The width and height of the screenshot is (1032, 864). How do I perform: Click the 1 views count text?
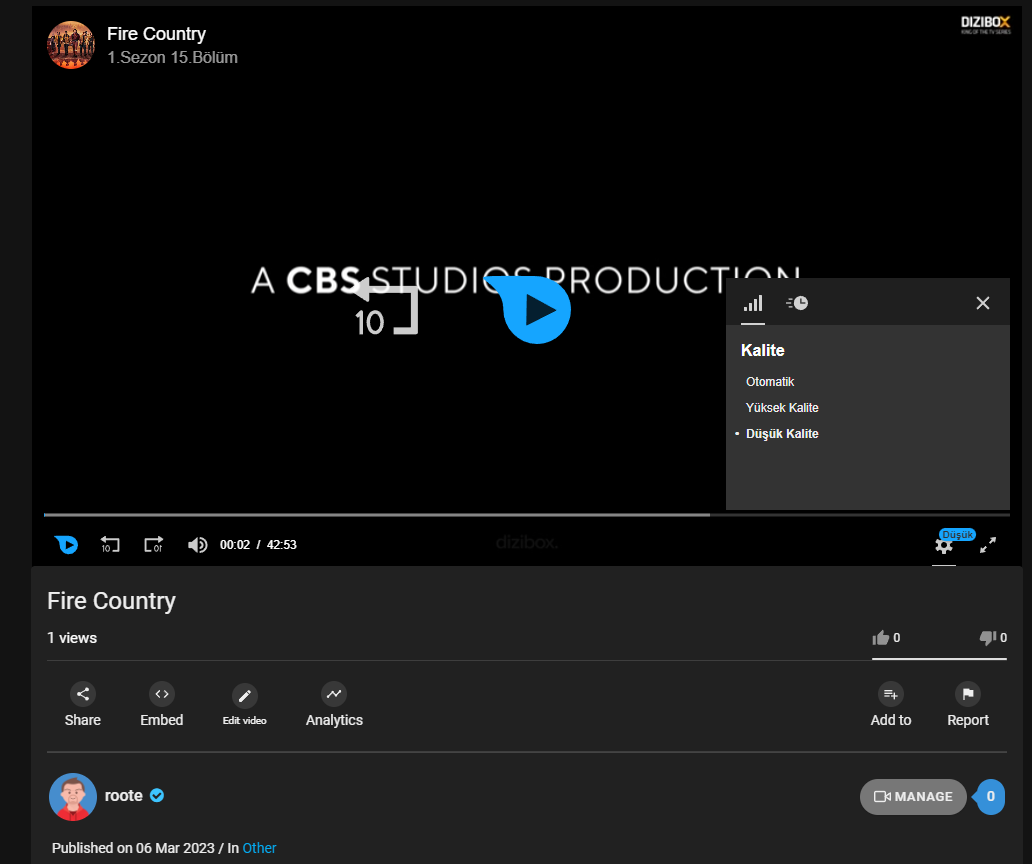point(72,638)
